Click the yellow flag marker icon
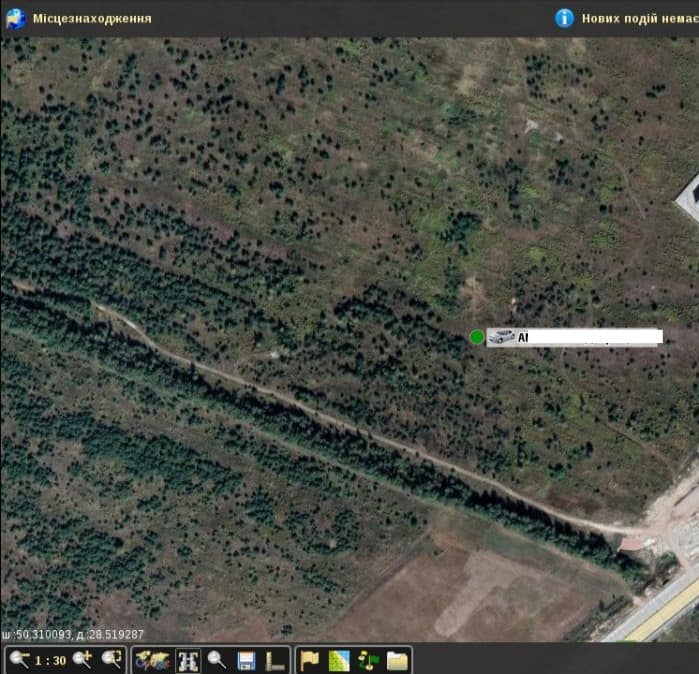Screen dimensions: 699x674 tap(310, 660)
